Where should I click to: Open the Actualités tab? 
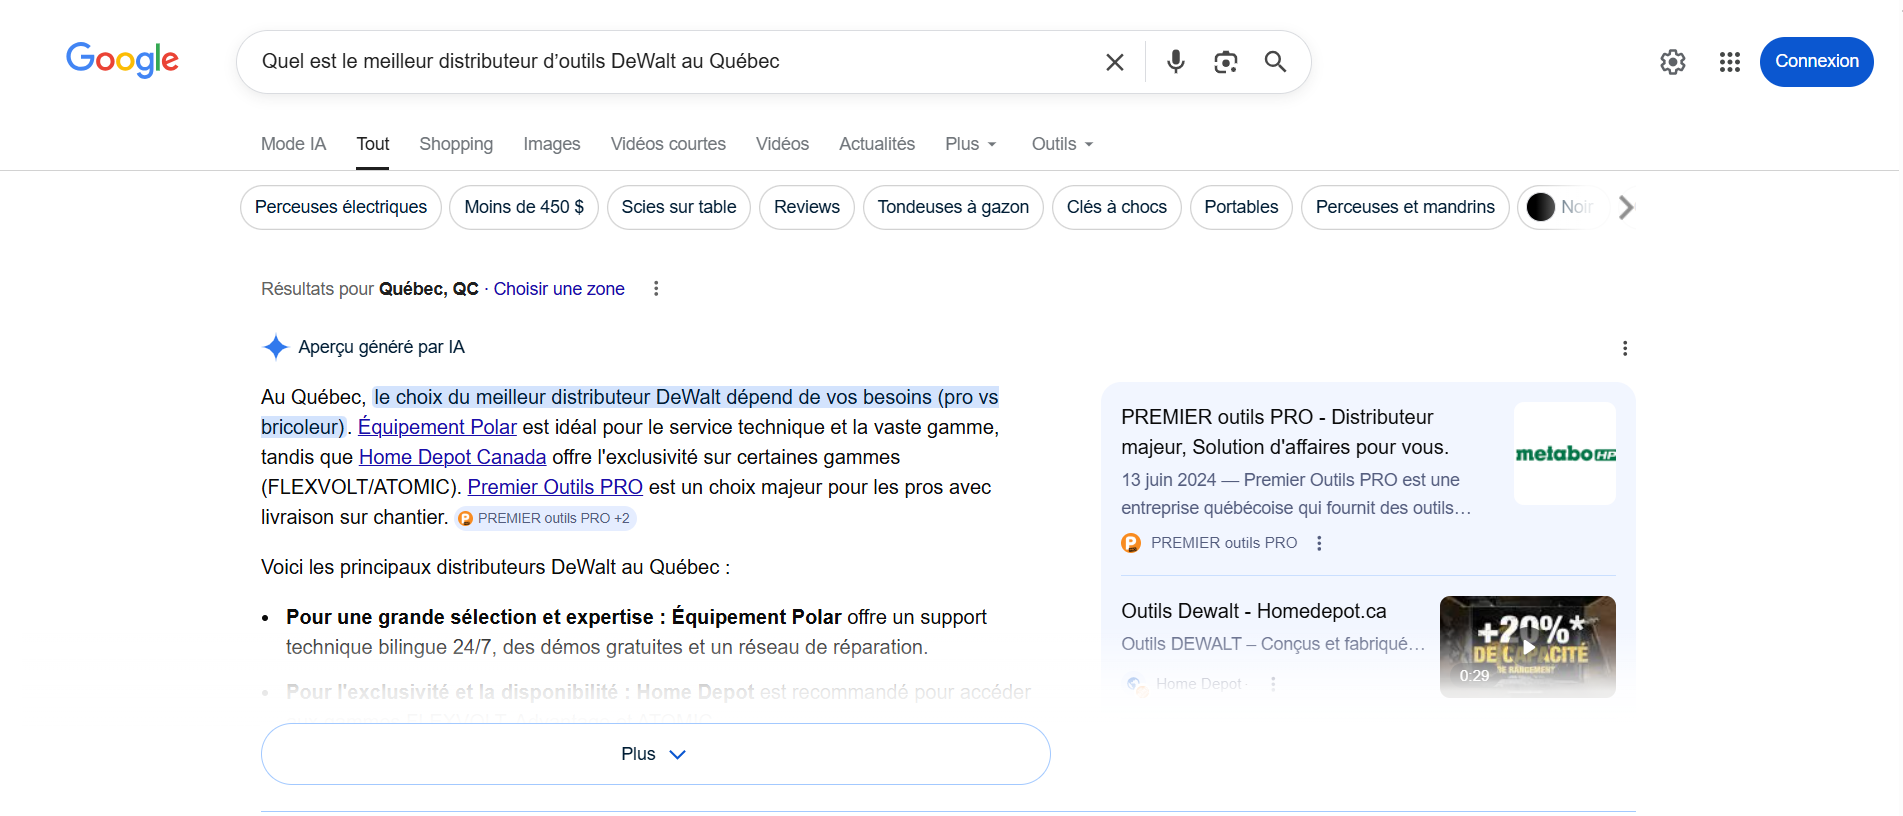(x=877, y=144)
